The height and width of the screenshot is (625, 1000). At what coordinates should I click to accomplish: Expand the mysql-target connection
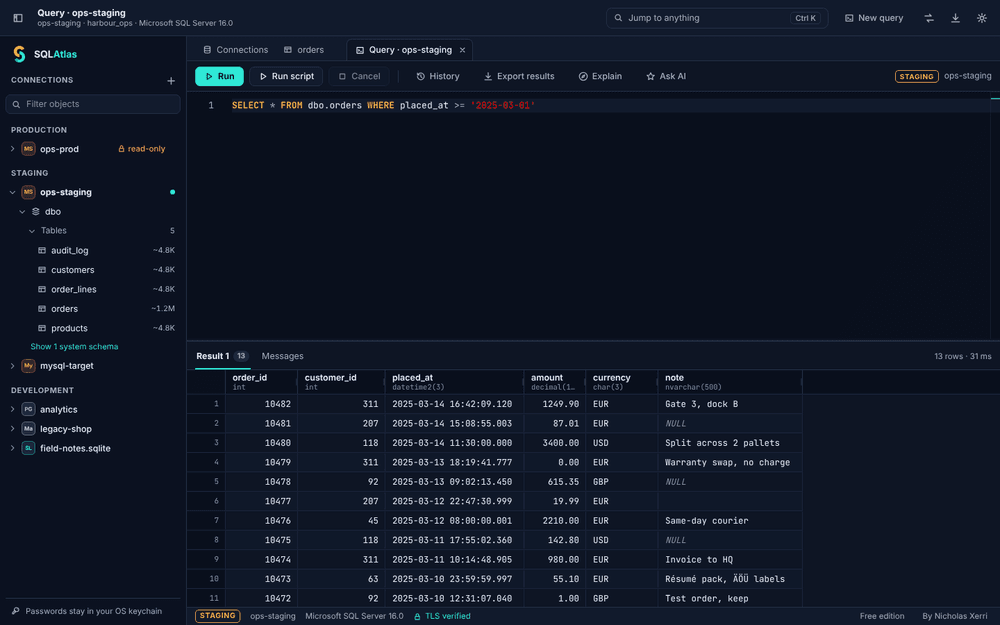click(12, 366)
